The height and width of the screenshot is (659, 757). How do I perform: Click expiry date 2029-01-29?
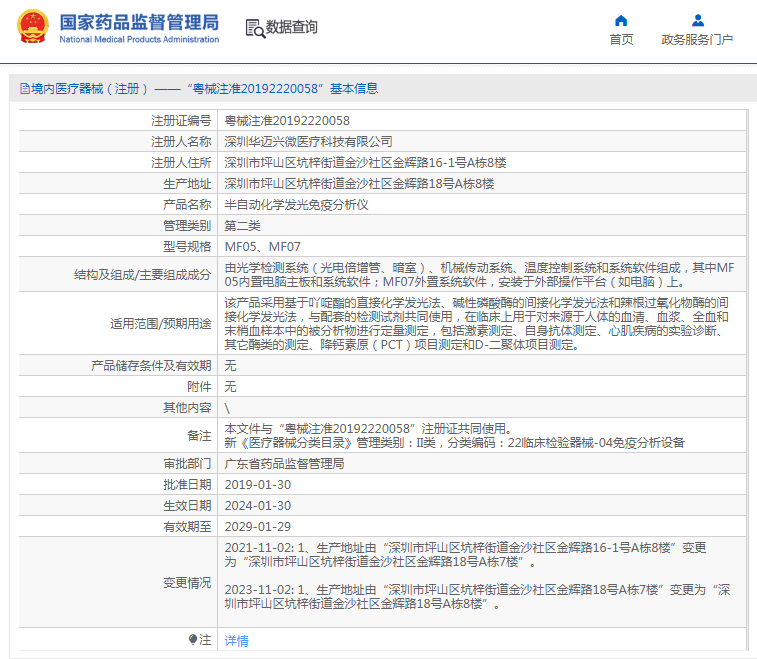(x=258, y=527)
